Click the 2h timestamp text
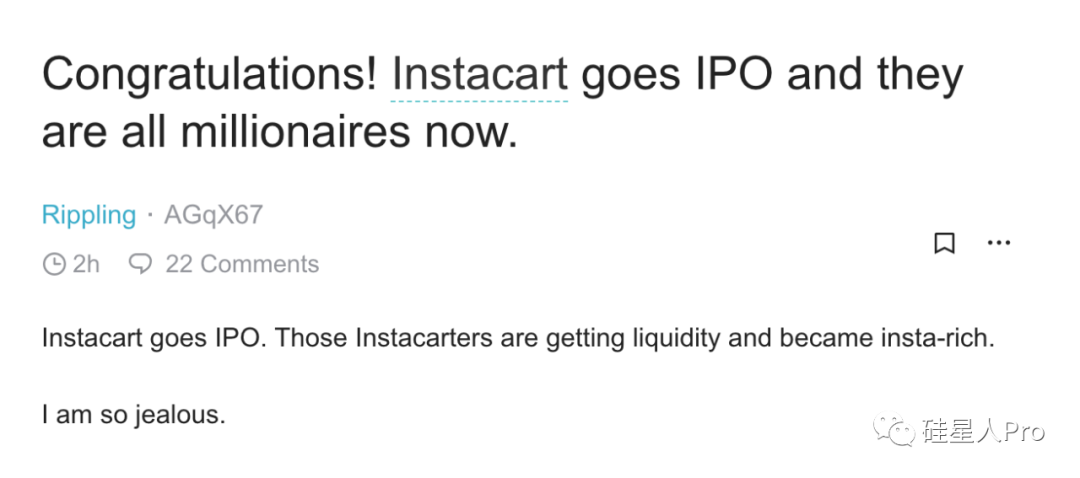Viewport: 1080px width, 478px height. pyautogui.click(x=87, y=264)
